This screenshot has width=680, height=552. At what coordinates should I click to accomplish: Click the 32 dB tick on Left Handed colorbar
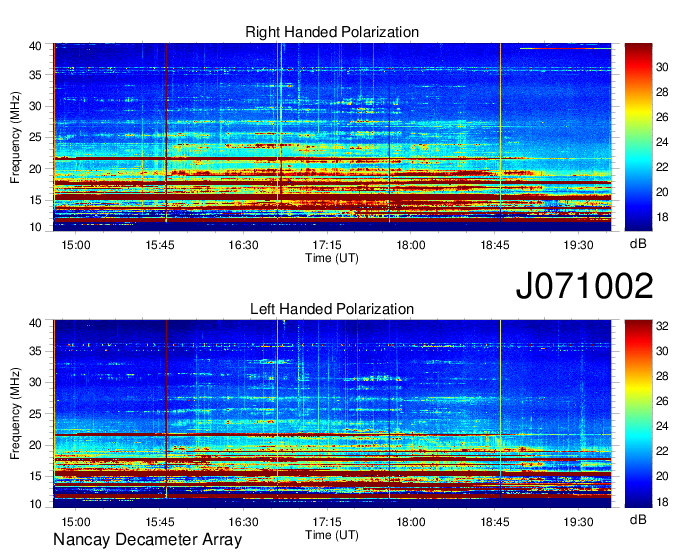(662, 326)
